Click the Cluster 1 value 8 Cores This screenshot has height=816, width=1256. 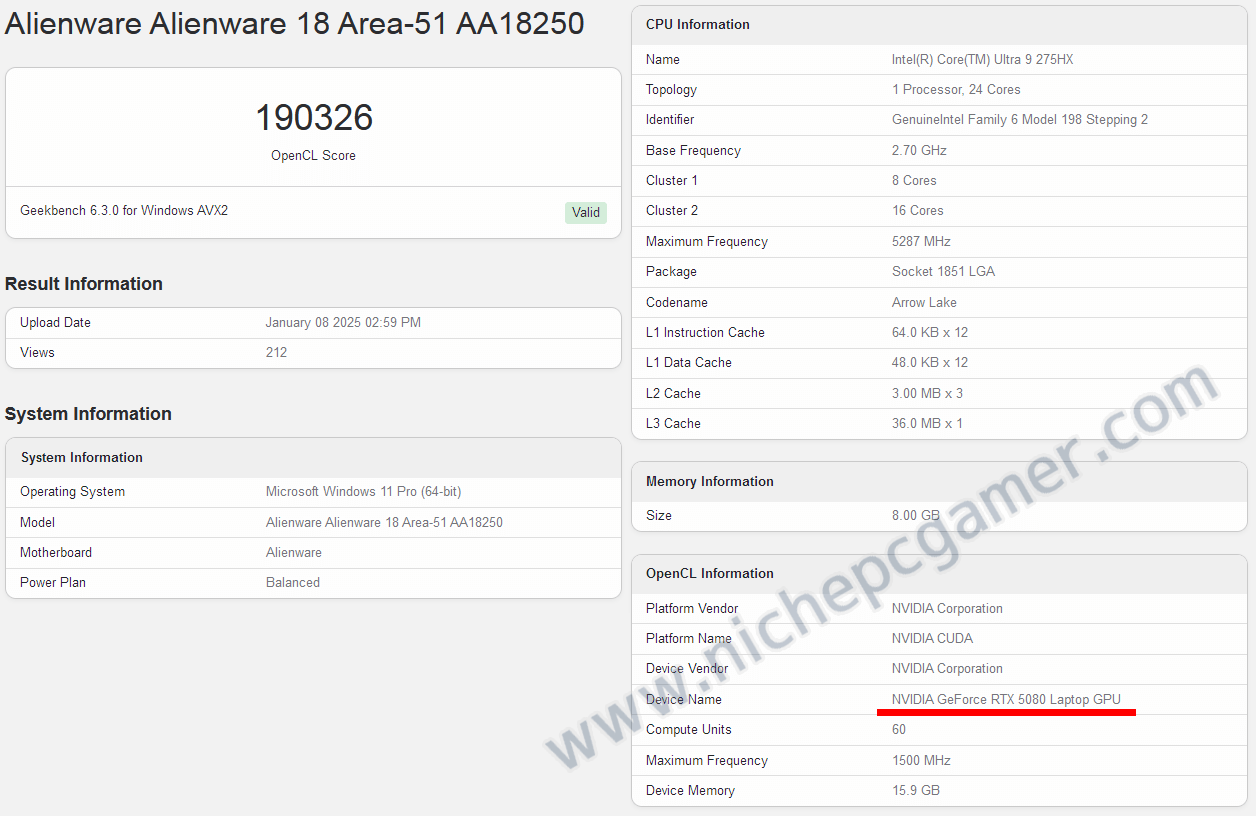tap(914, 181)
